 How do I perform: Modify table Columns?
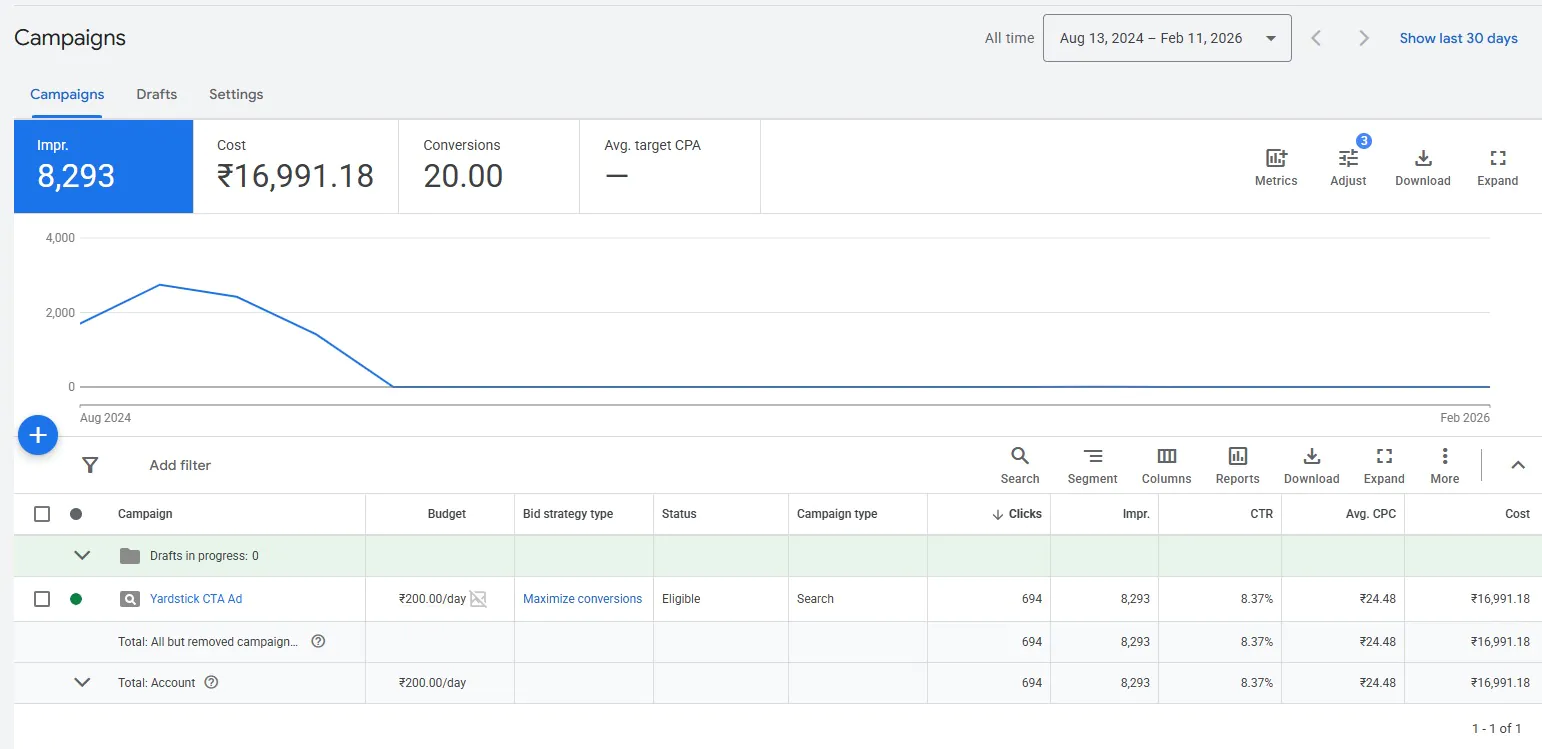click(1166, 466)
